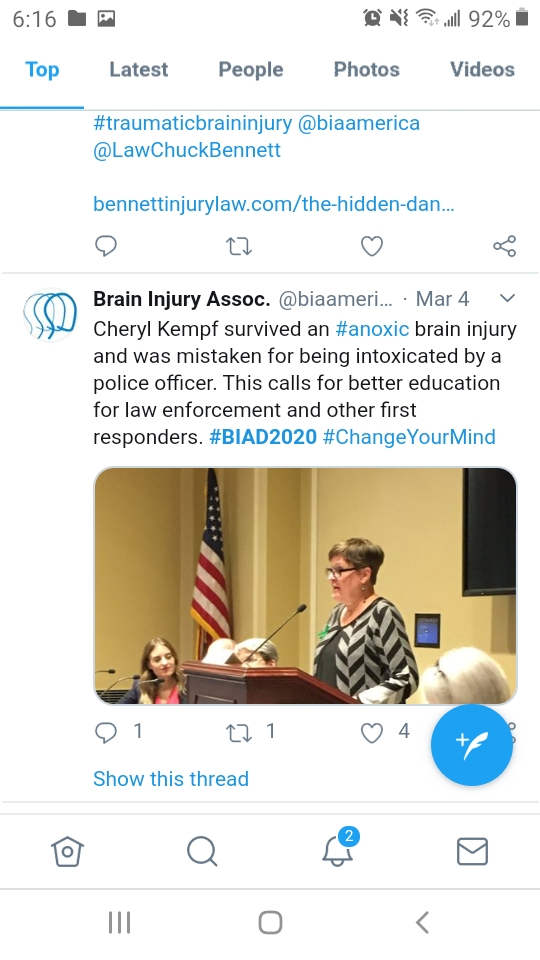Open the #BIAD2020 hashtag
Image resolution: width=540 pixels, height=960 pixels.
(x=263, y=437)
